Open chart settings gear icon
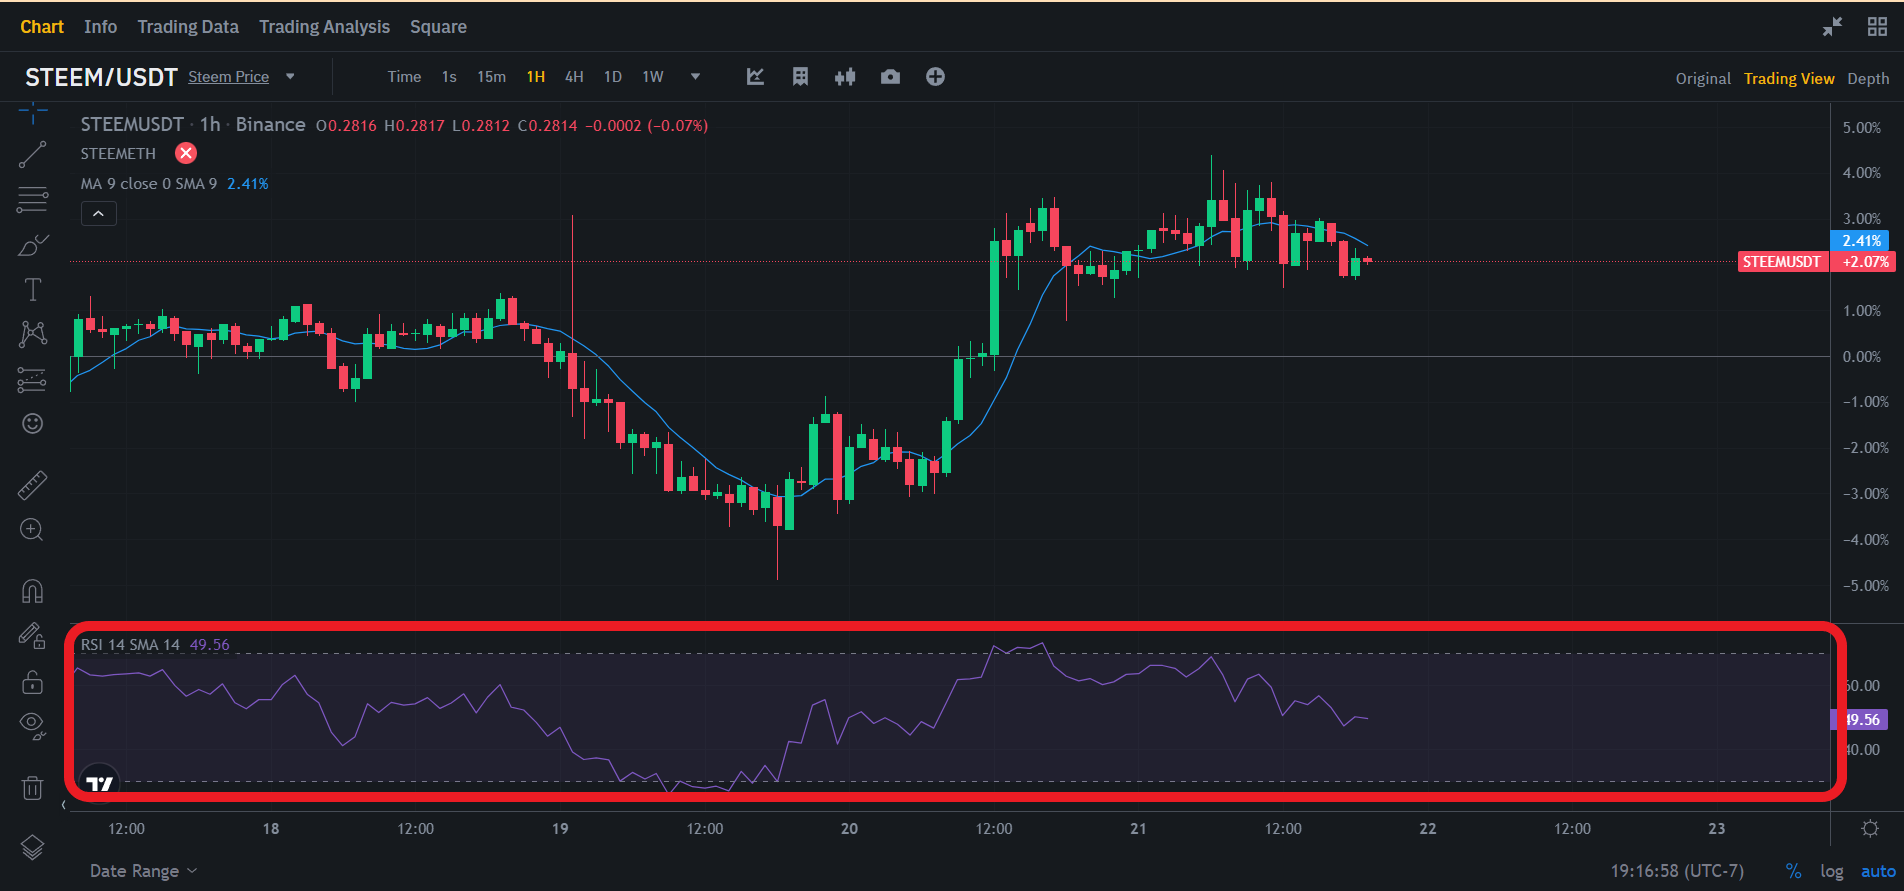The image size is (1904, 891). (1869, 828)
